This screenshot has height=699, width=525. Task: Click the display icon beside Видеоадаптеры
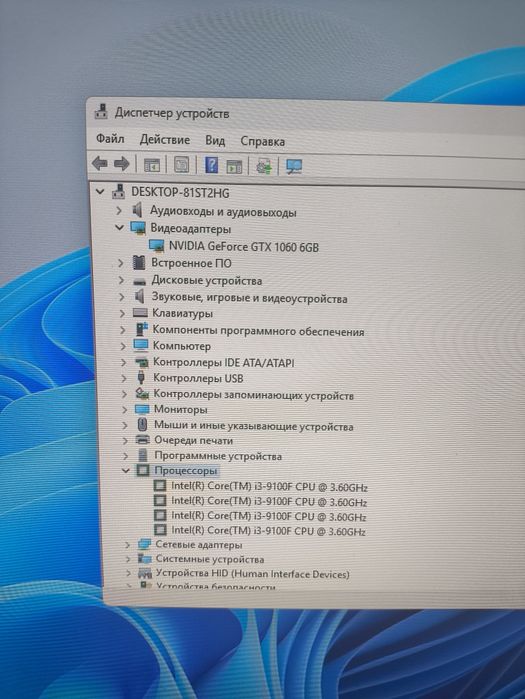pyautogui.click(x=138, y=228)
